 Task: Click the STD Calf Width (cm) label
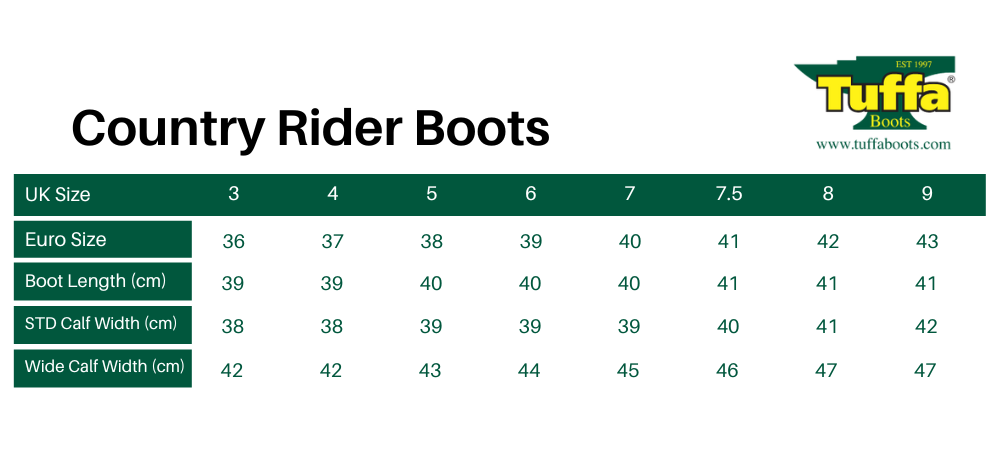pos(101,323)
